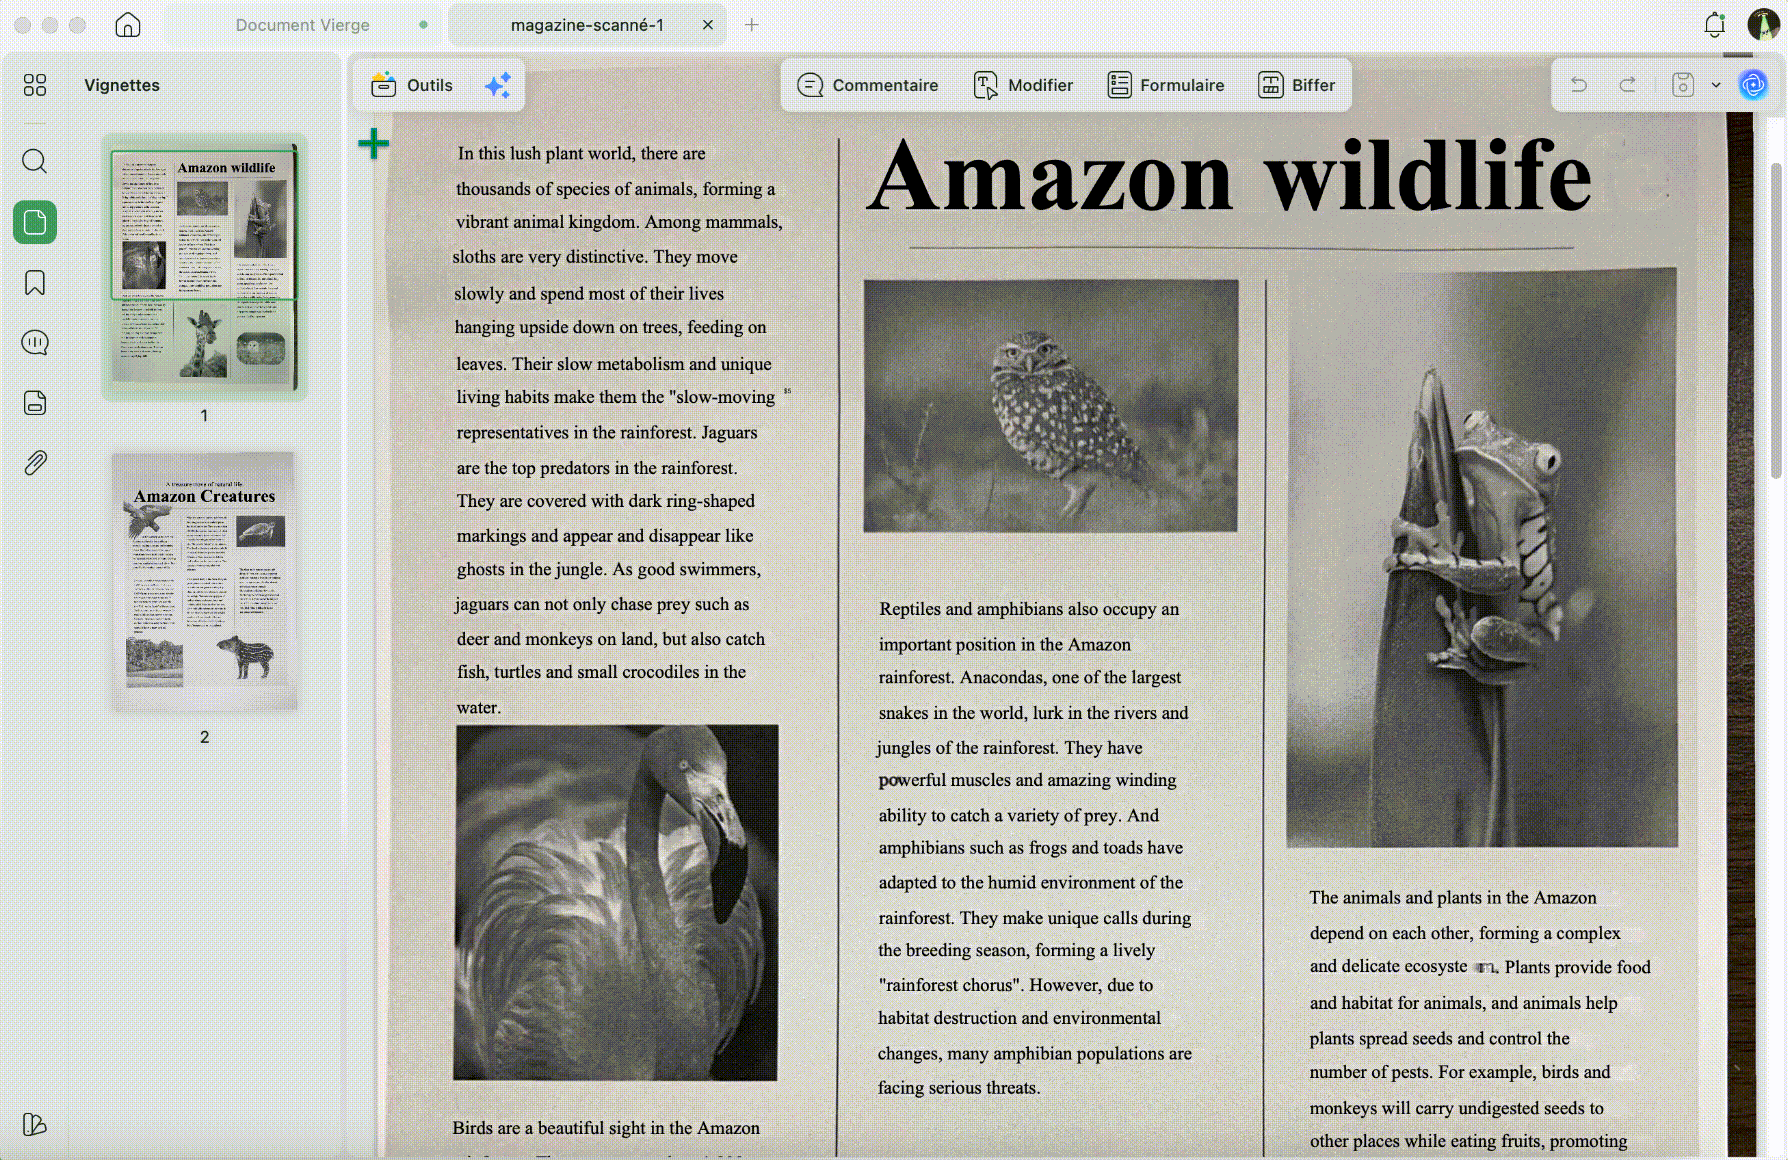Viewport: 1788px width, 1160px height.
Task: Click the theme icon at sidebar bottom
Action: click(x=35, y=1125)
